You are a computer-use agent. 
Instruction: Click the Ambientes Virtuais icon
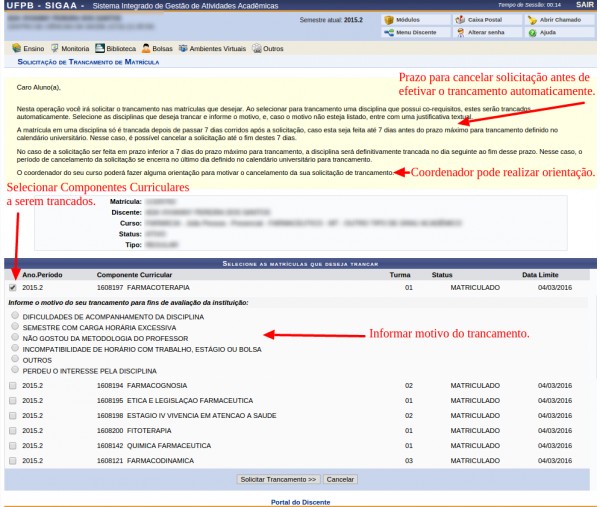[183, 48]
